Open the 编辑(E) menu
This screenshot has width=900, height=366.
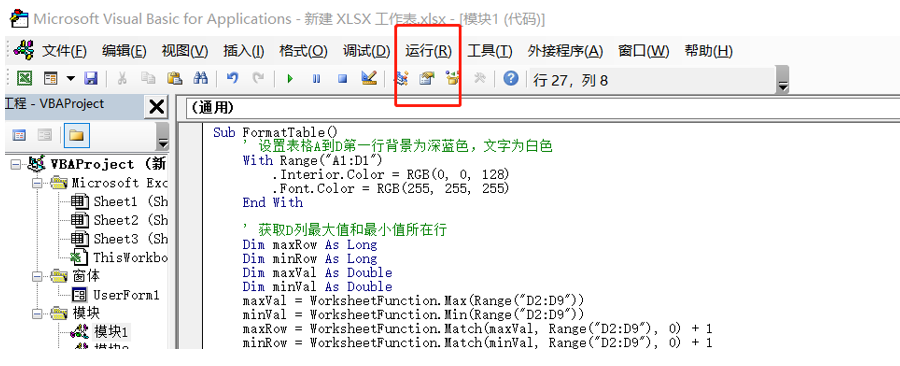[x=124, y=51]
